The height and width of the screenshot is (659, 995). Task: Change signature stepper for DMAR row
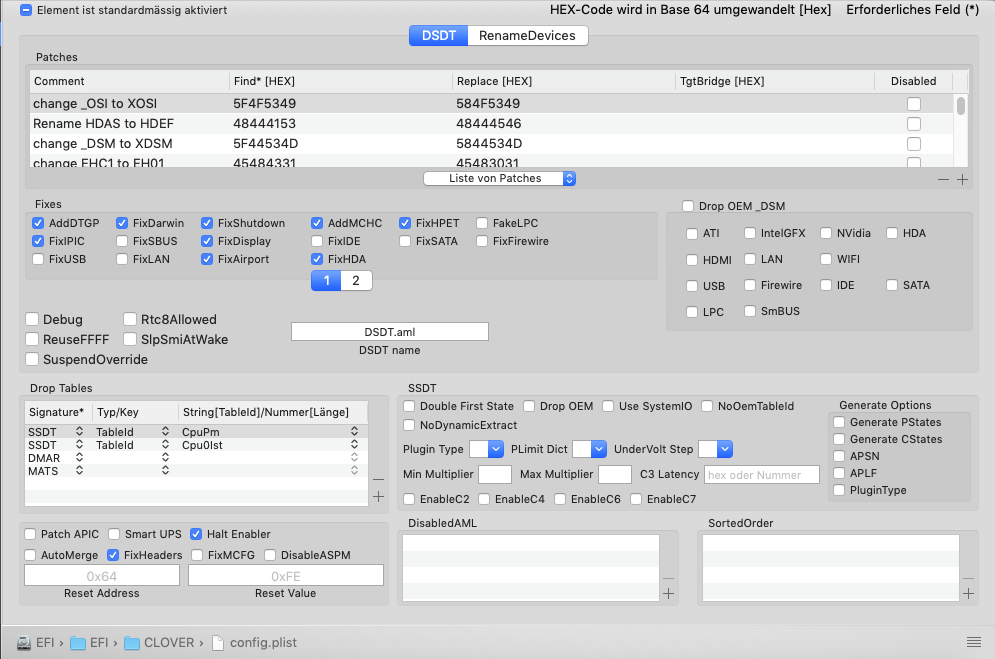(x=79, y=457)
